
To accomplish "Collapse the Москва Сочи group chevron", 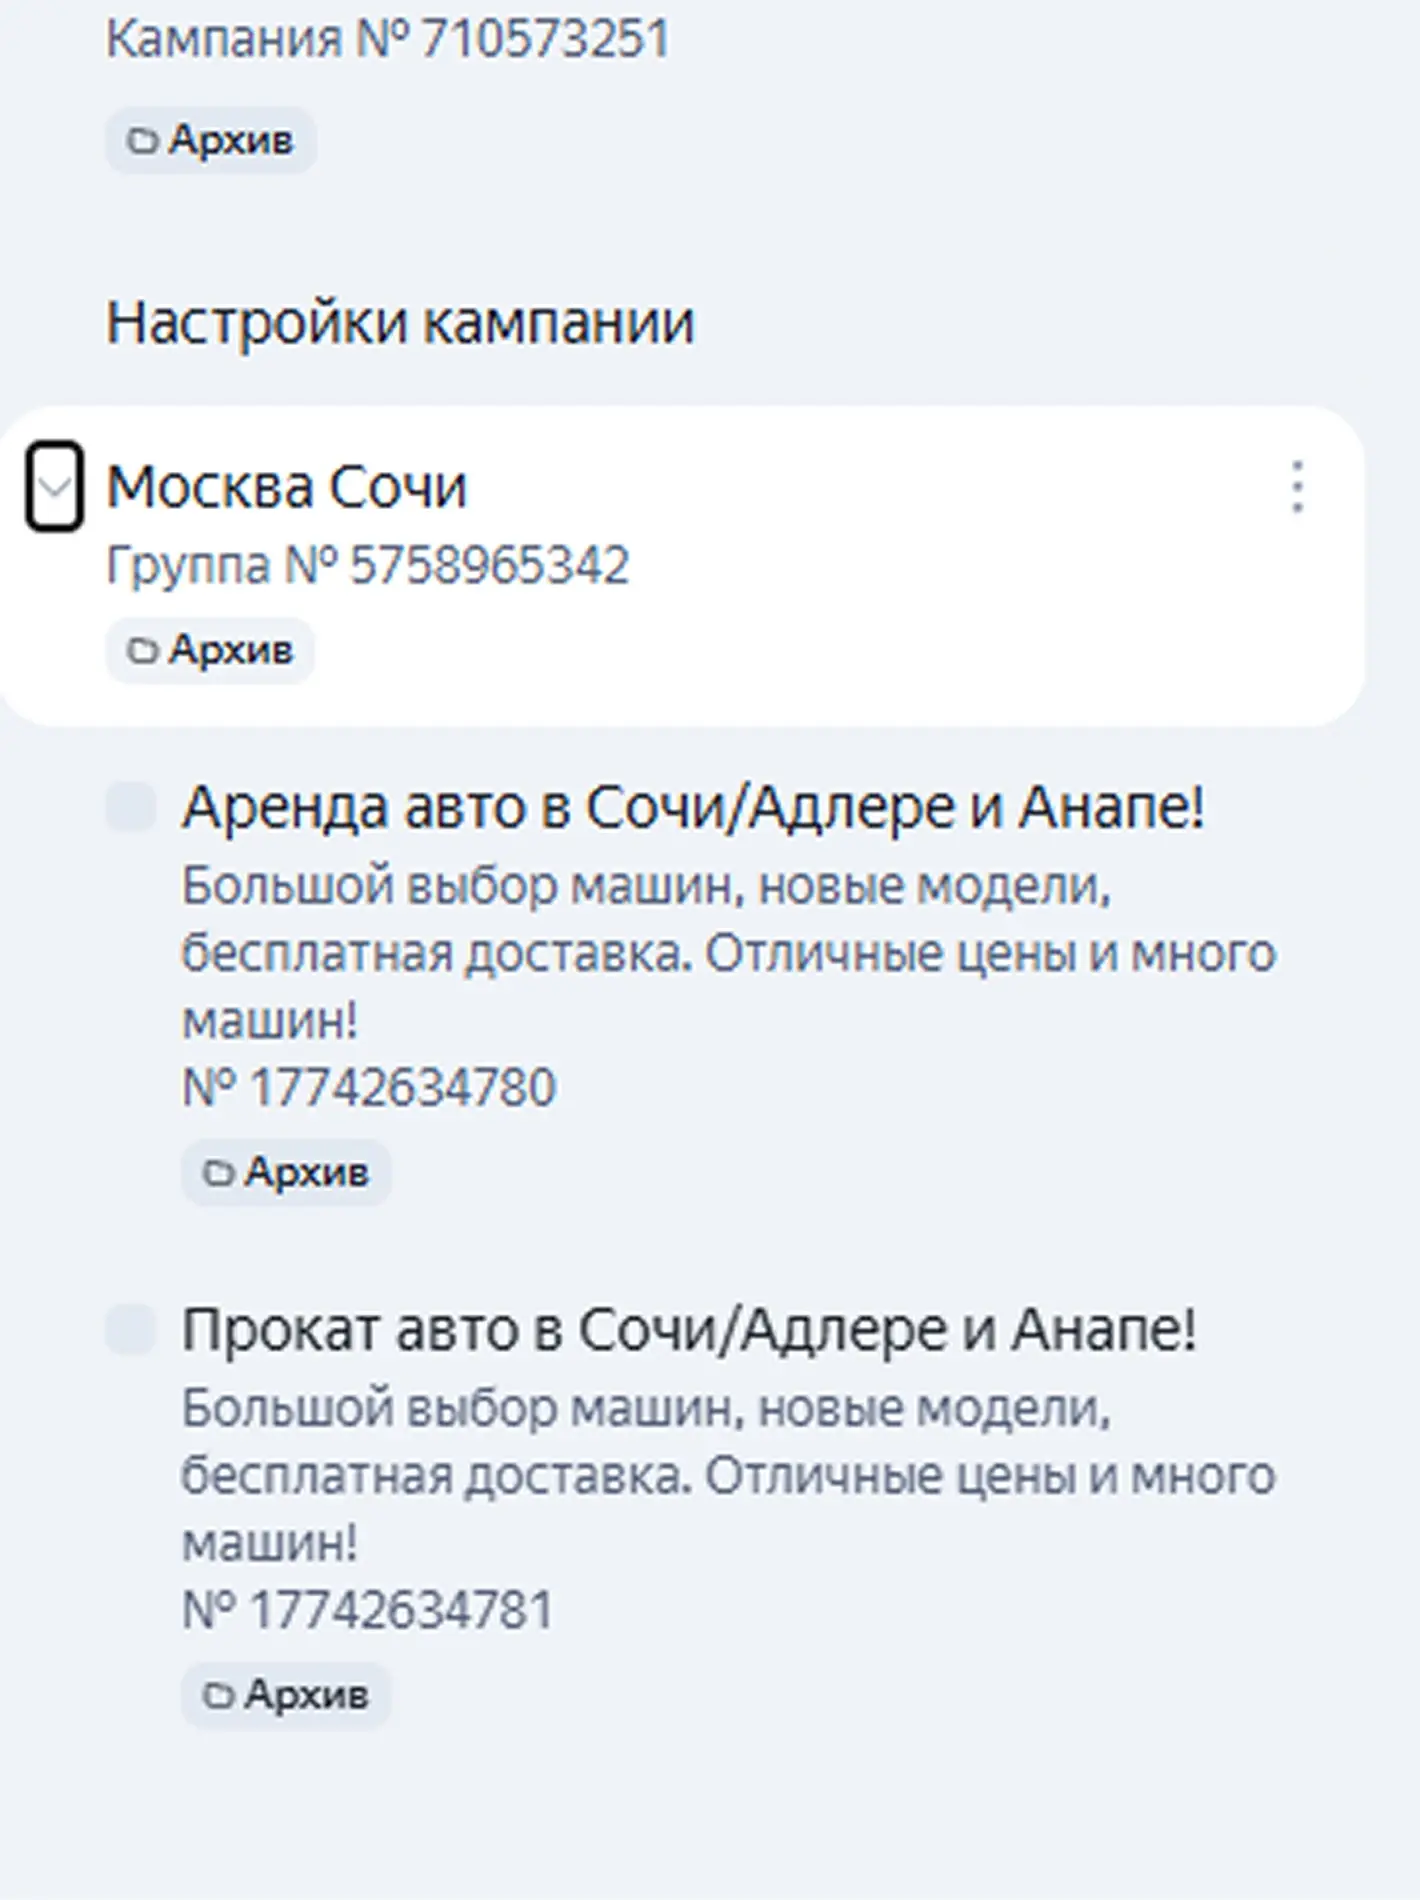I will point(54,486).
